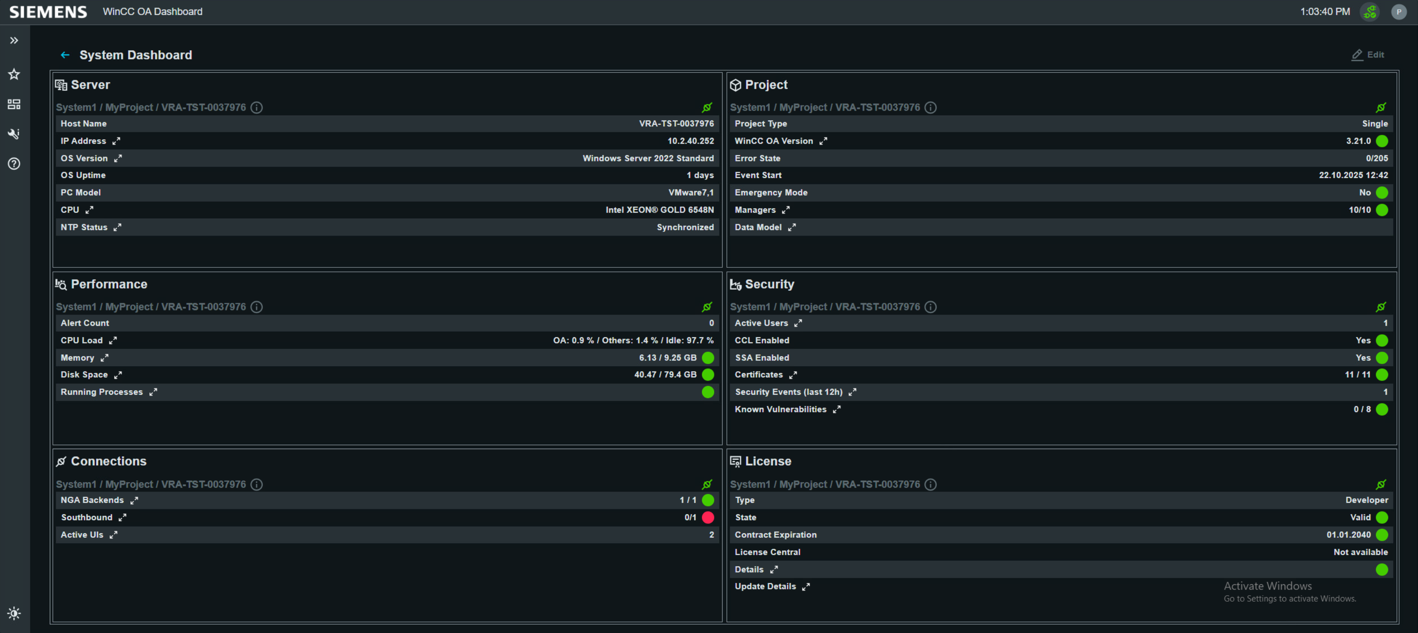Click the red Southbound status indicator
This screenshot has height=633, width=1418.
point(708,518)
